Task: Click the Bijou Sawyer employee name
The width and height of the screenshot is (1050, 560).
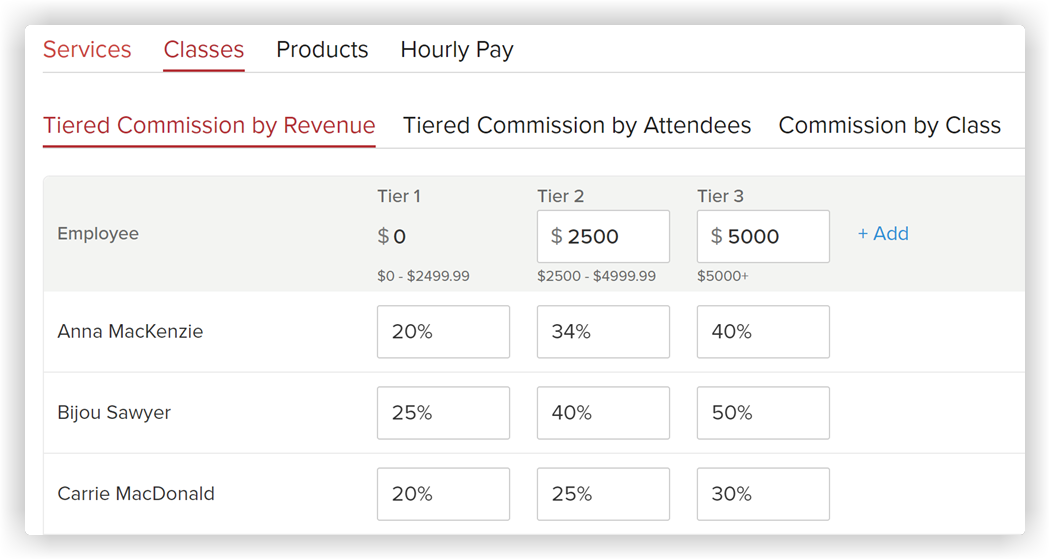Action: click(114, 413)
